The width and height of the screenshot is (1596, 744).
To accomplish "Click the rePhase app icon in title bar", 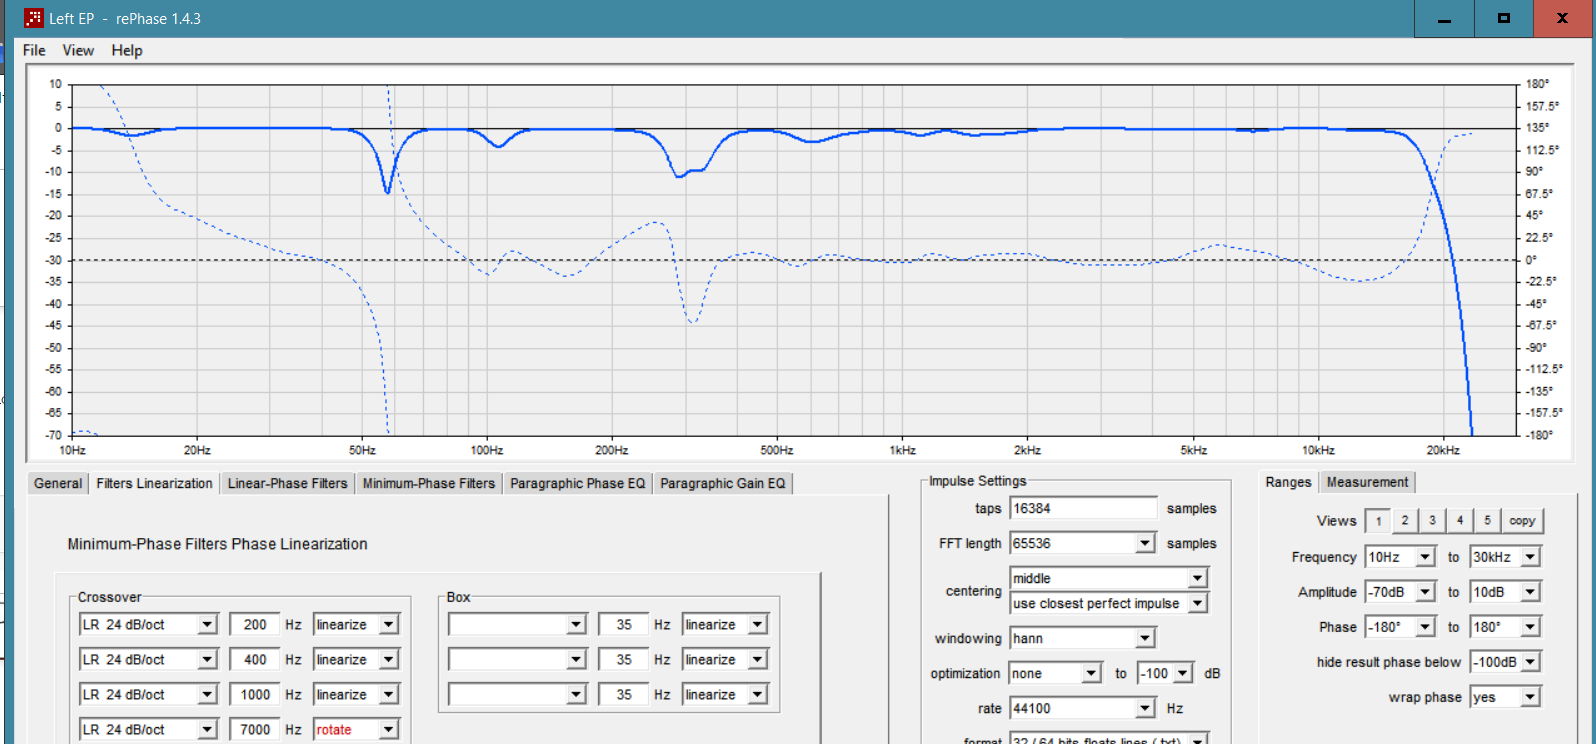I will [34, 18].
